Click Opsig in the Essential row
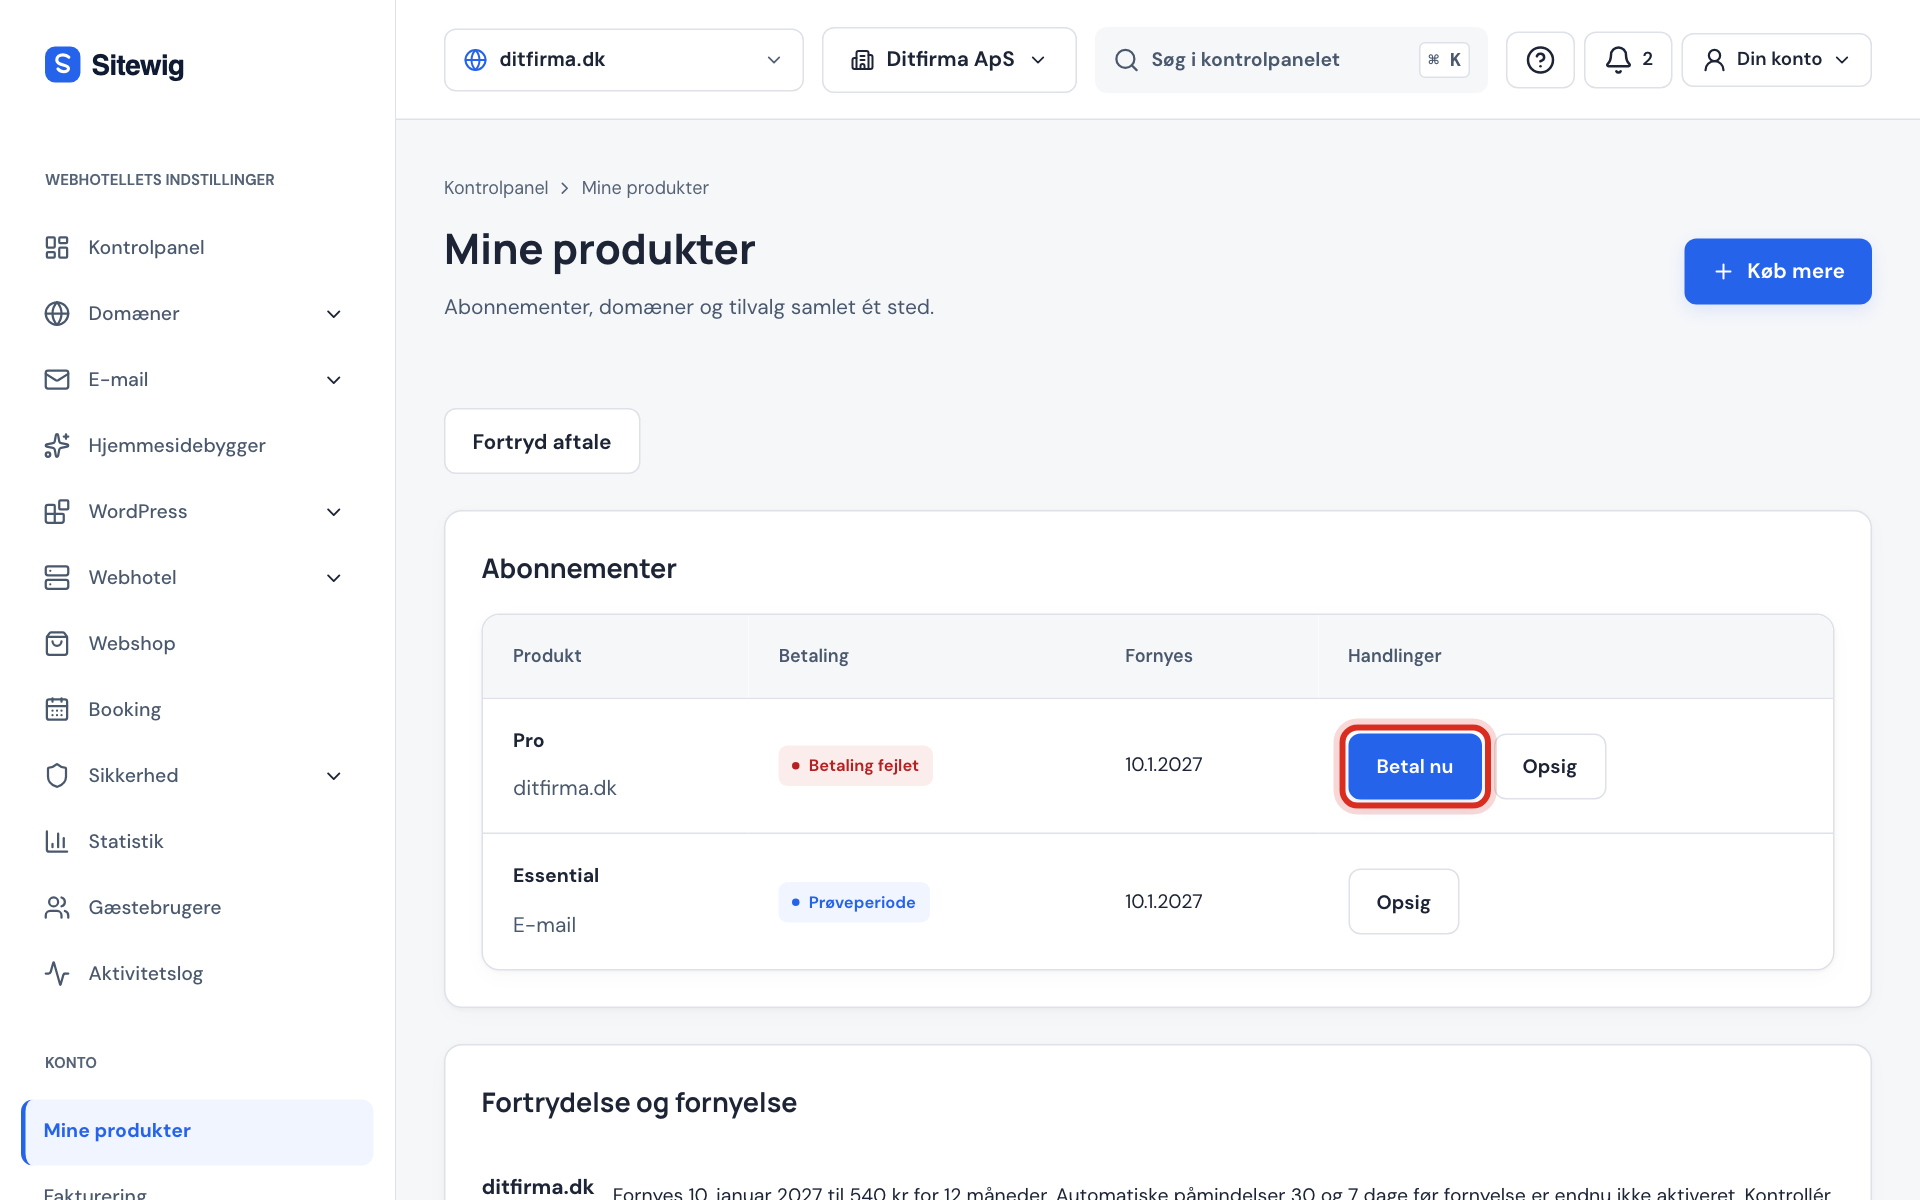Viewport: 1920px width, 1200px height. [1403, 902]
